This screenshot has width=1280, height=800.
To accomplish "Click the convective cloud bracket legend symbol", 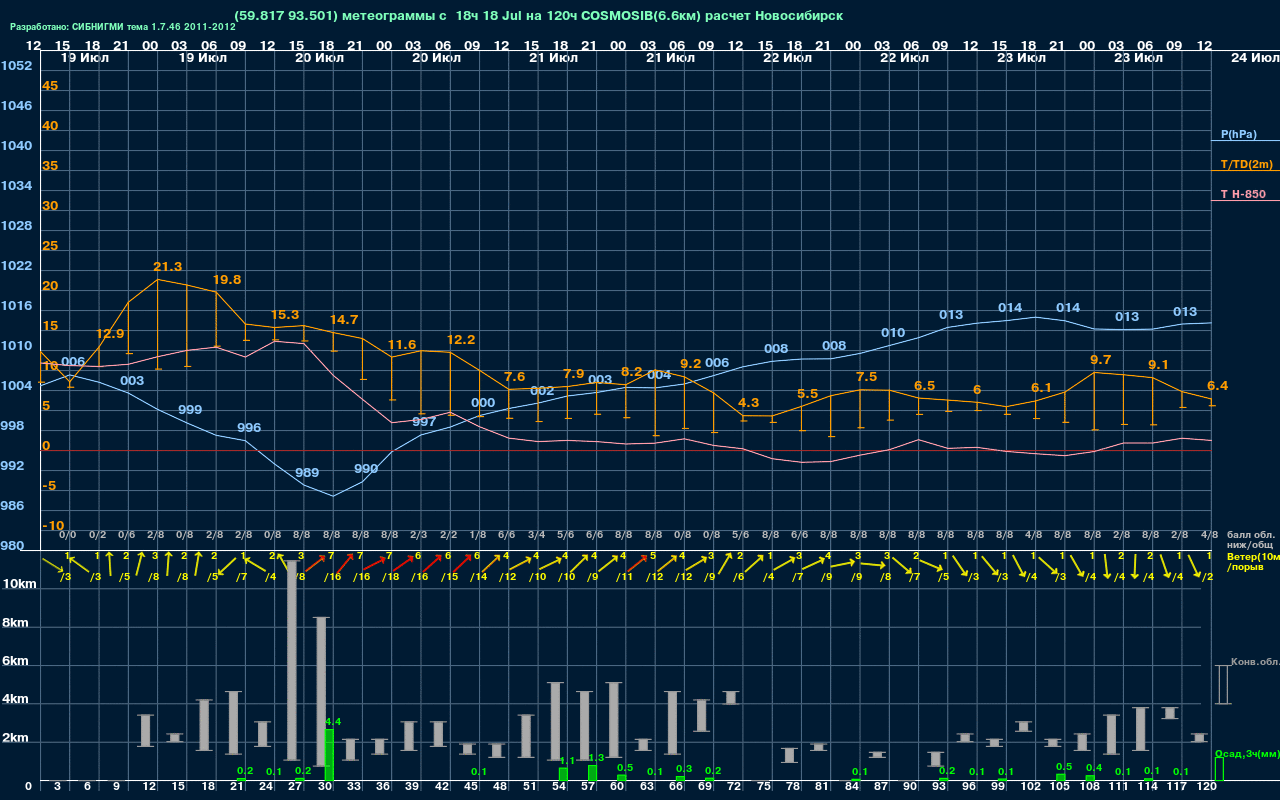I will pyautogui.click(x=1222, y=684).
